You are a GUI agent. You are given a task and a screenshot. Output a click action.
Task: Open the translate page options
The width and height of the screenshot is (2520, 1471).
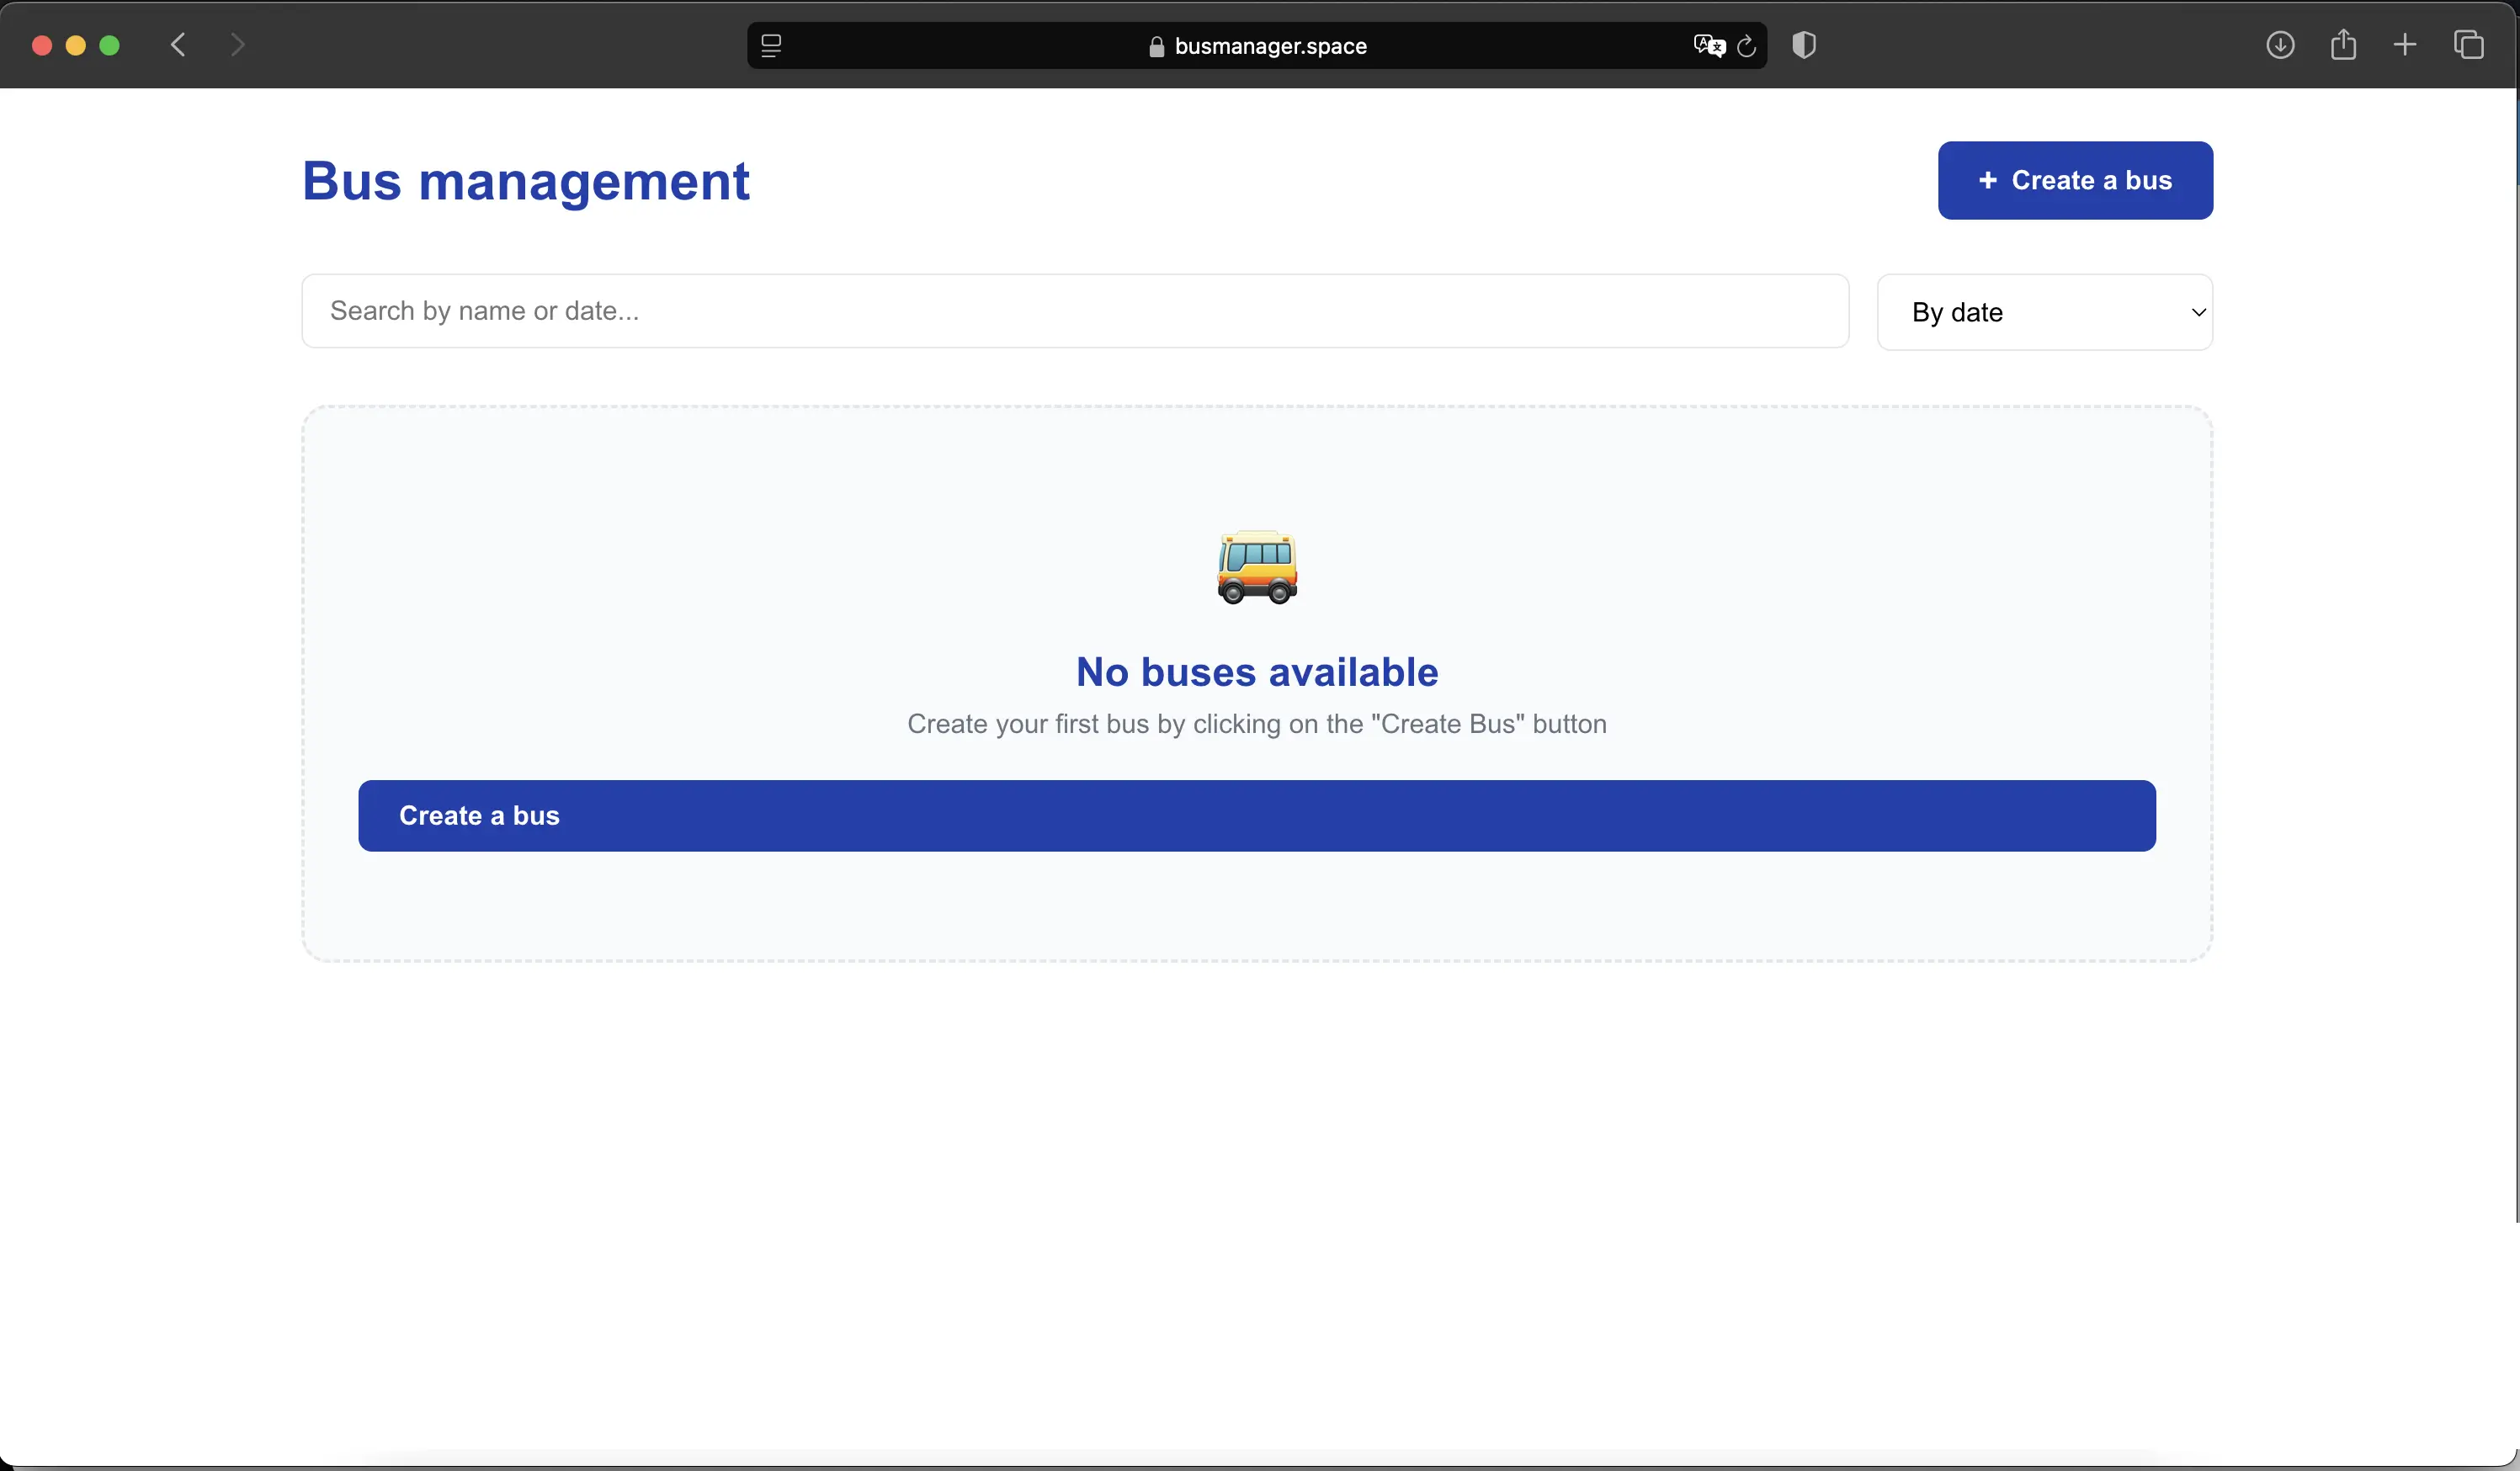coord(1709,45)
